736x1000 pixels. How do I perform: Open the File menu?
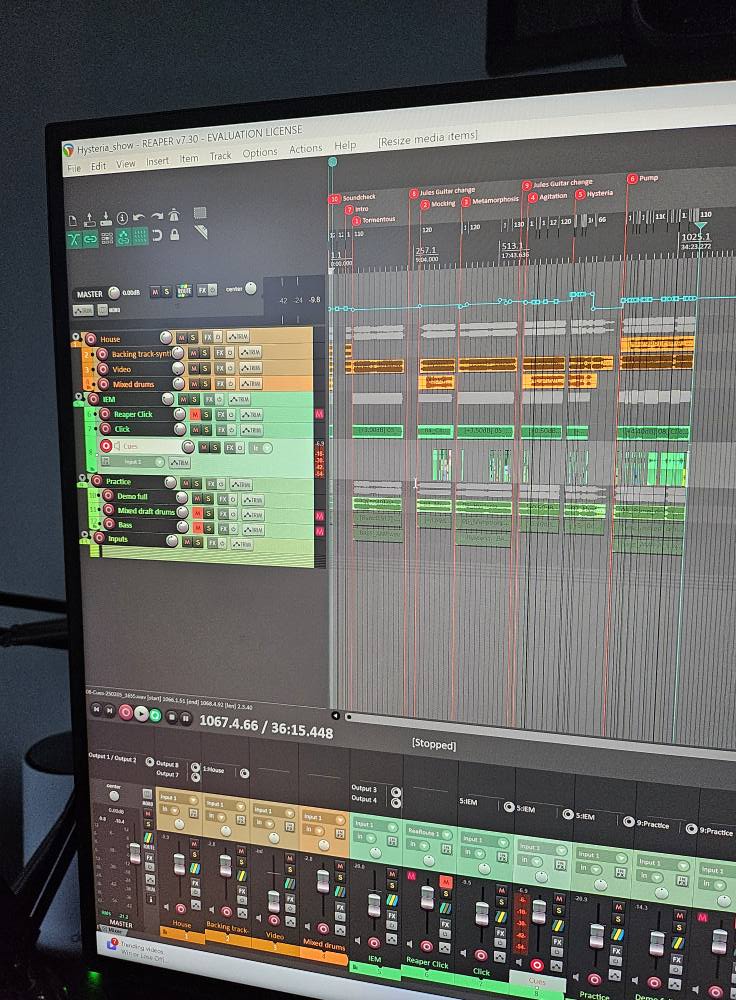(x=74, y=168)
